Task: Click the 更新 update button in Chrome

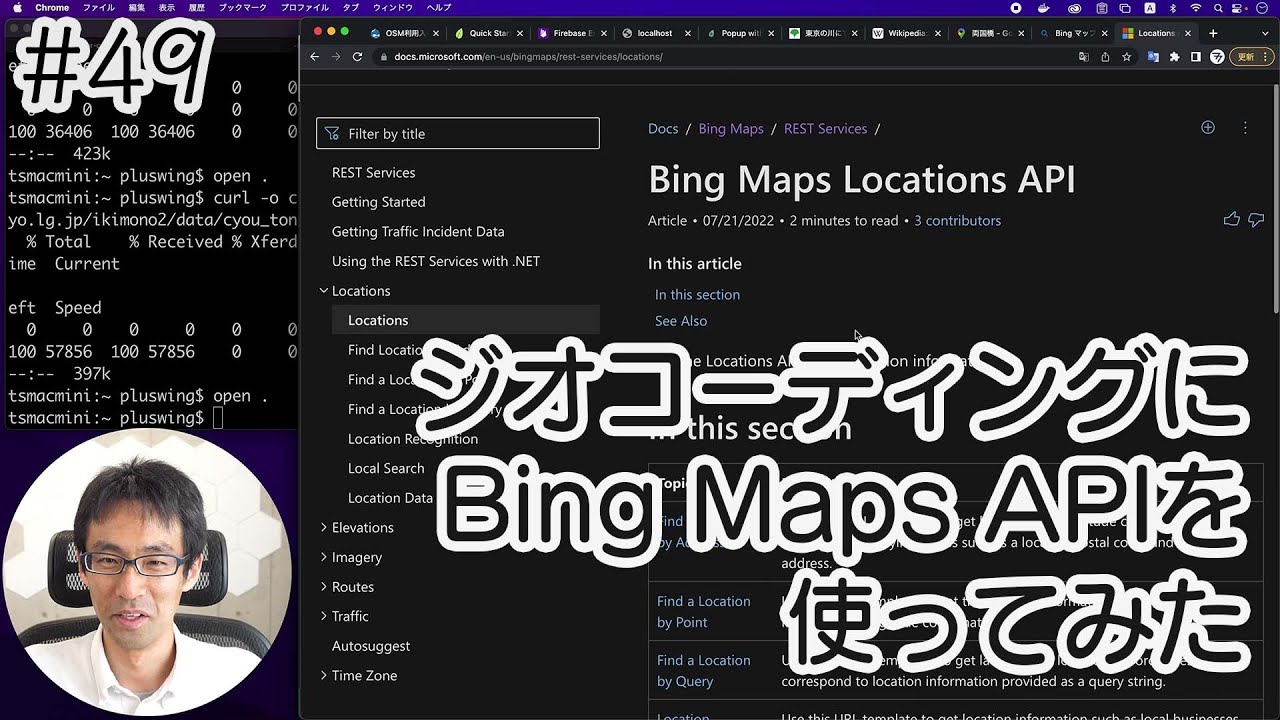Action: [x=1252, y=57]
